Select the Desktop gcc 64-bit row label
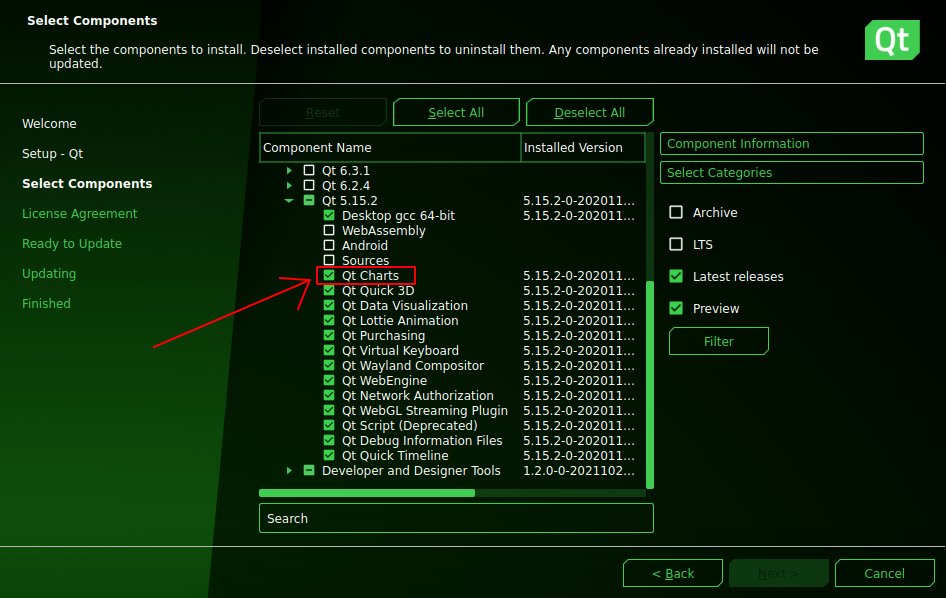946x598 pixels. (398, 216)
